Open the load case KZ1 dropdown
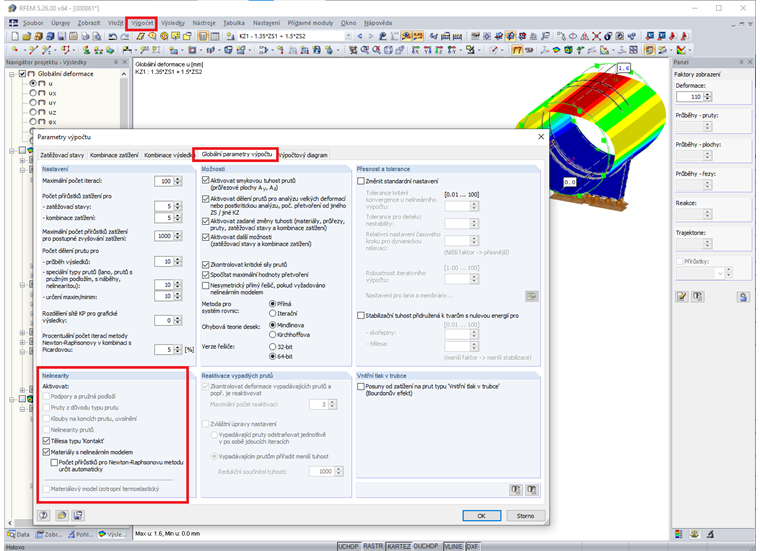The image size is (760, 551). pyautogui.click(x=348, y=36)
